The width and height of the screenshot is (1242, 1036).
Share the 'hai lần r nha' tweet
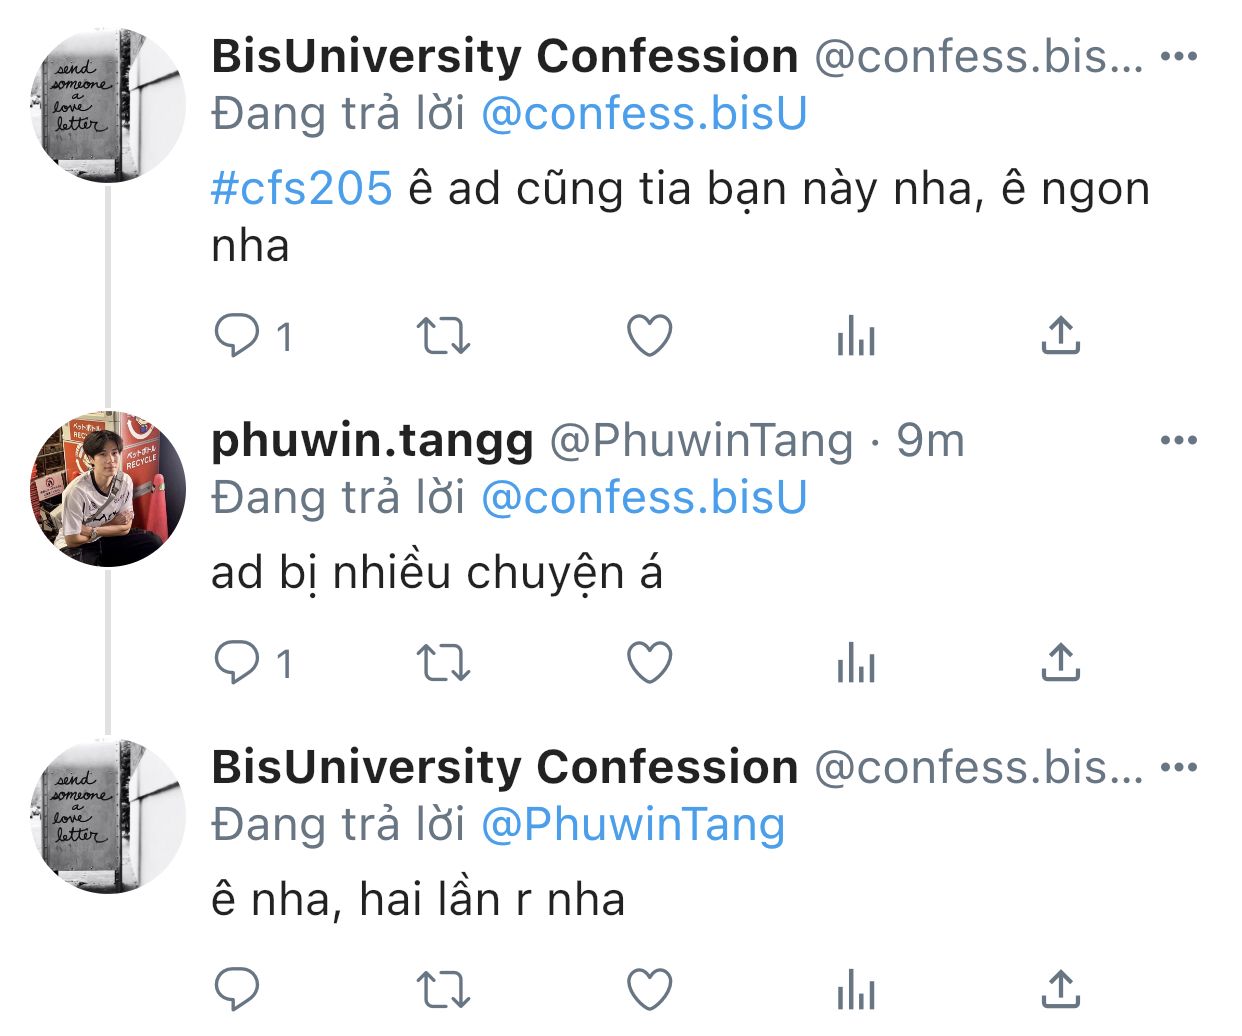point(1060,990)
